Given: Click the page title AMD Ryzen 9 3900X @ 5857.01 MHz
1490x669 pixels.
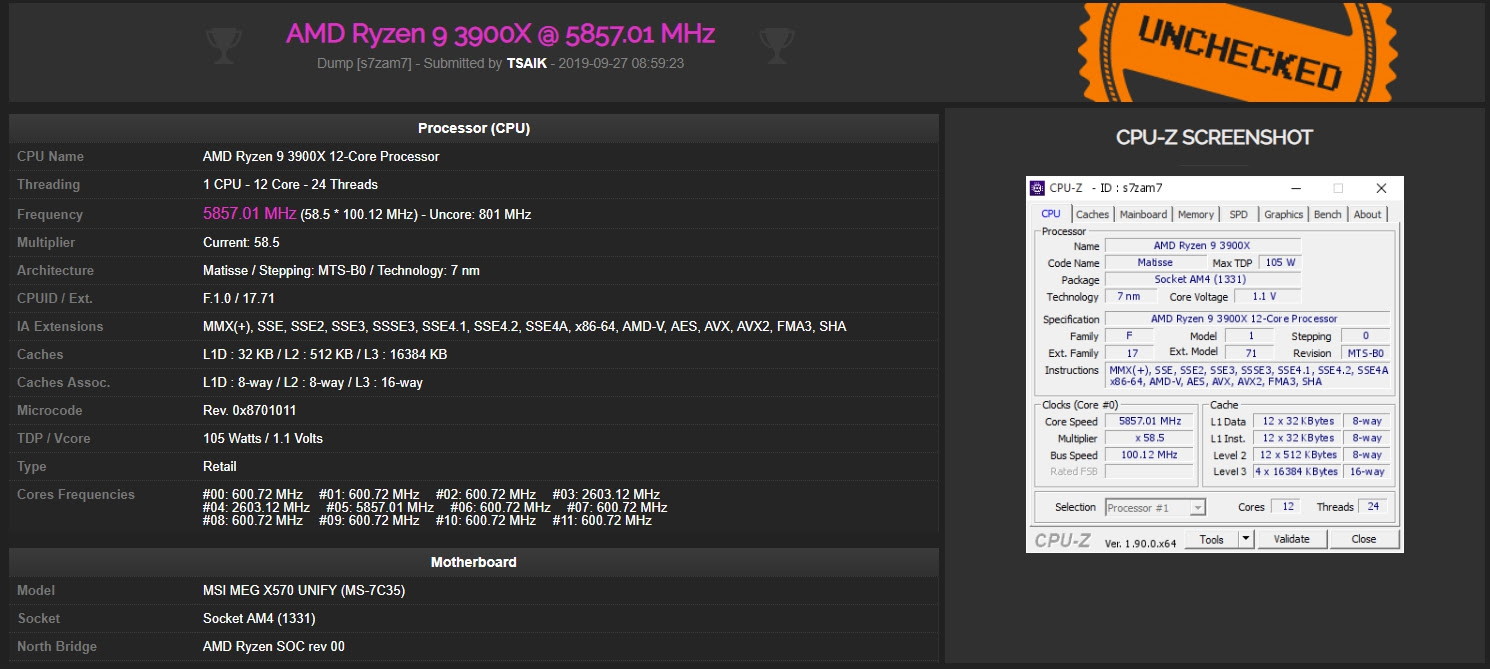Looking at the screenshot, I should [x=500, y=33].
